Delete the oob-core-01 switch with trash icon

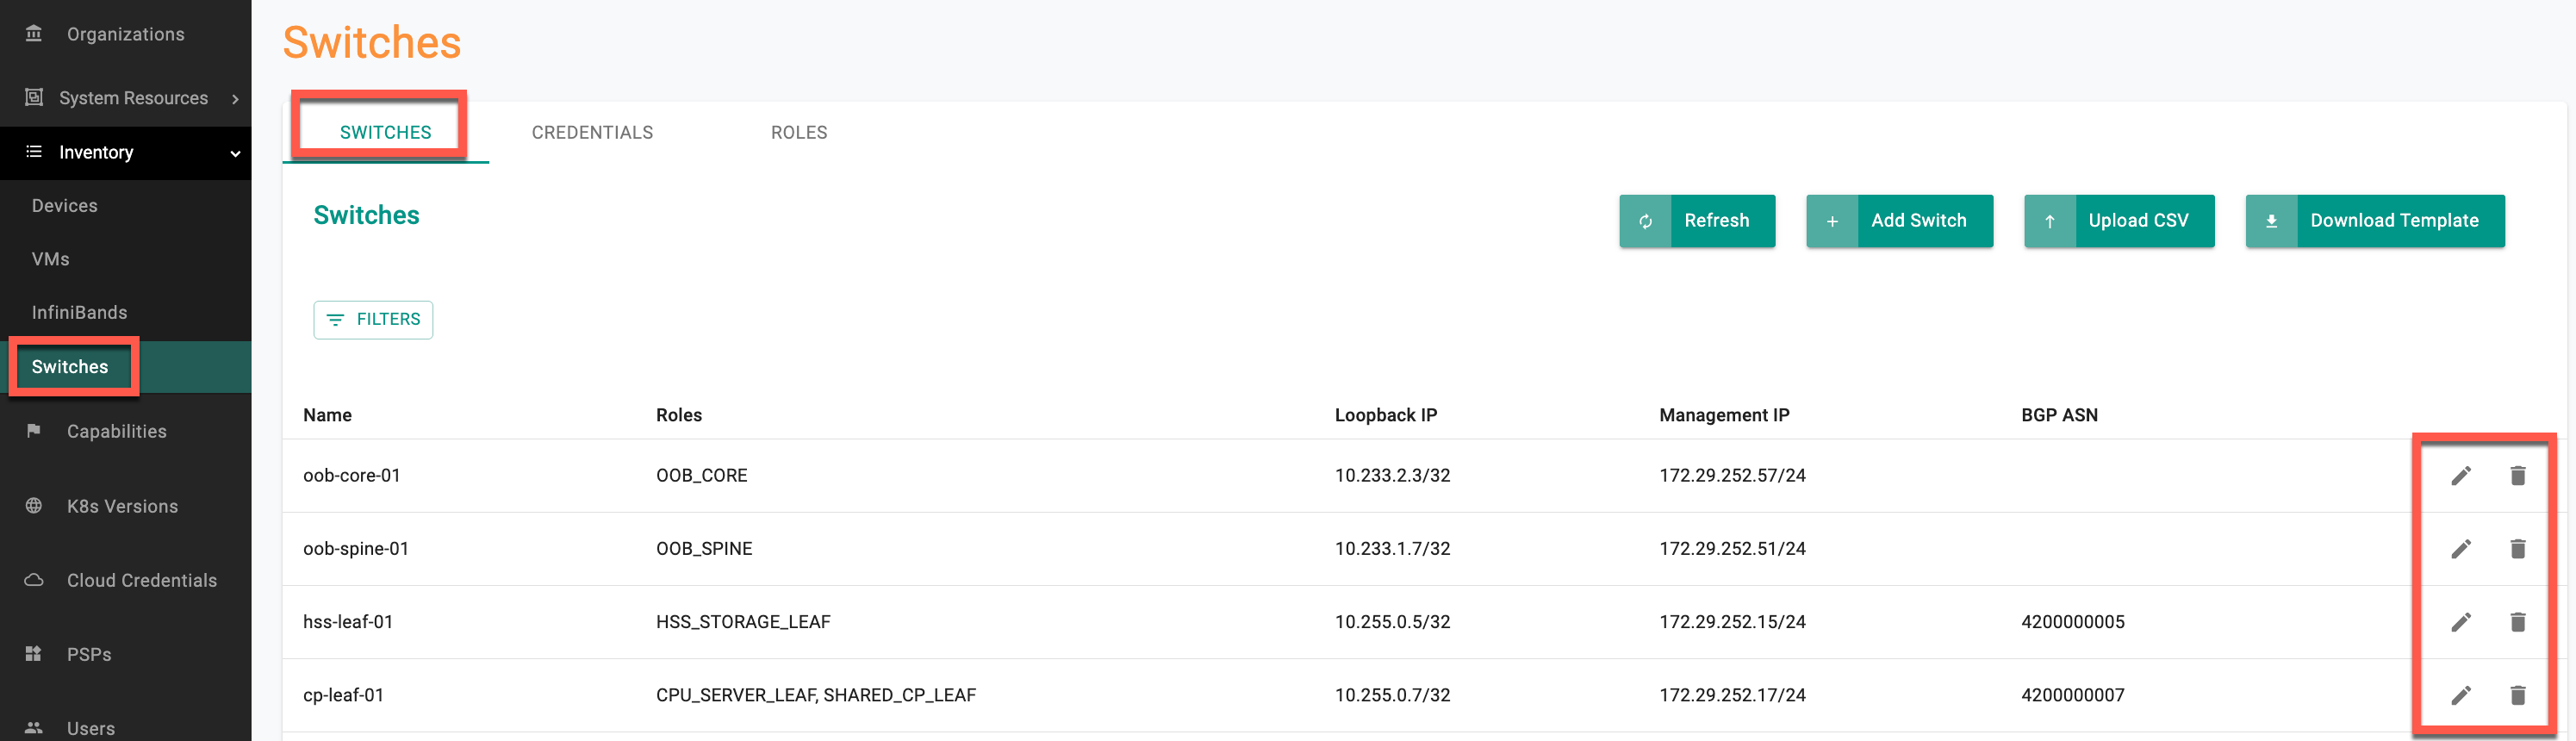(2518, 476)
